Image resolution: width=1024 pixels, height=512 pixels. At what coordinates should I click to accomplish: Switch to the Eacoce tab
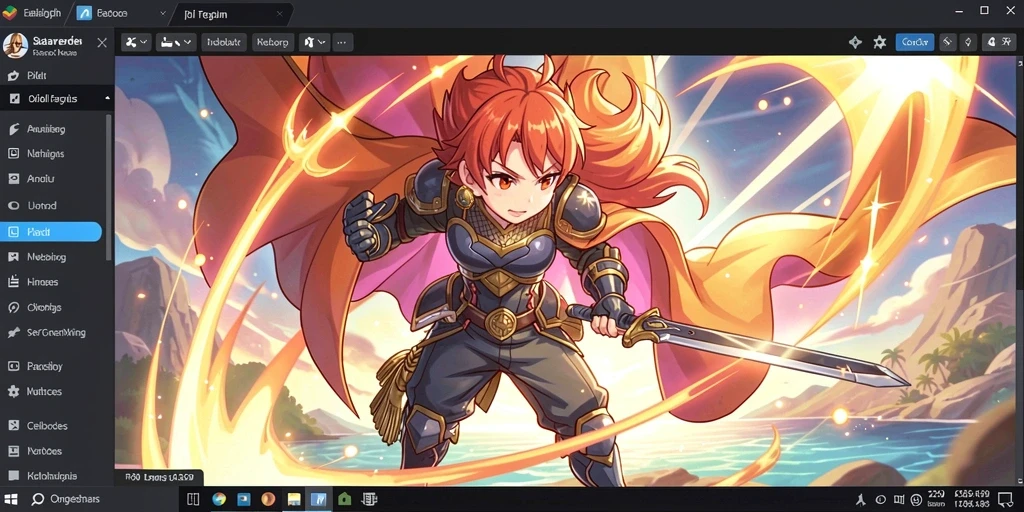pos(121,13)
